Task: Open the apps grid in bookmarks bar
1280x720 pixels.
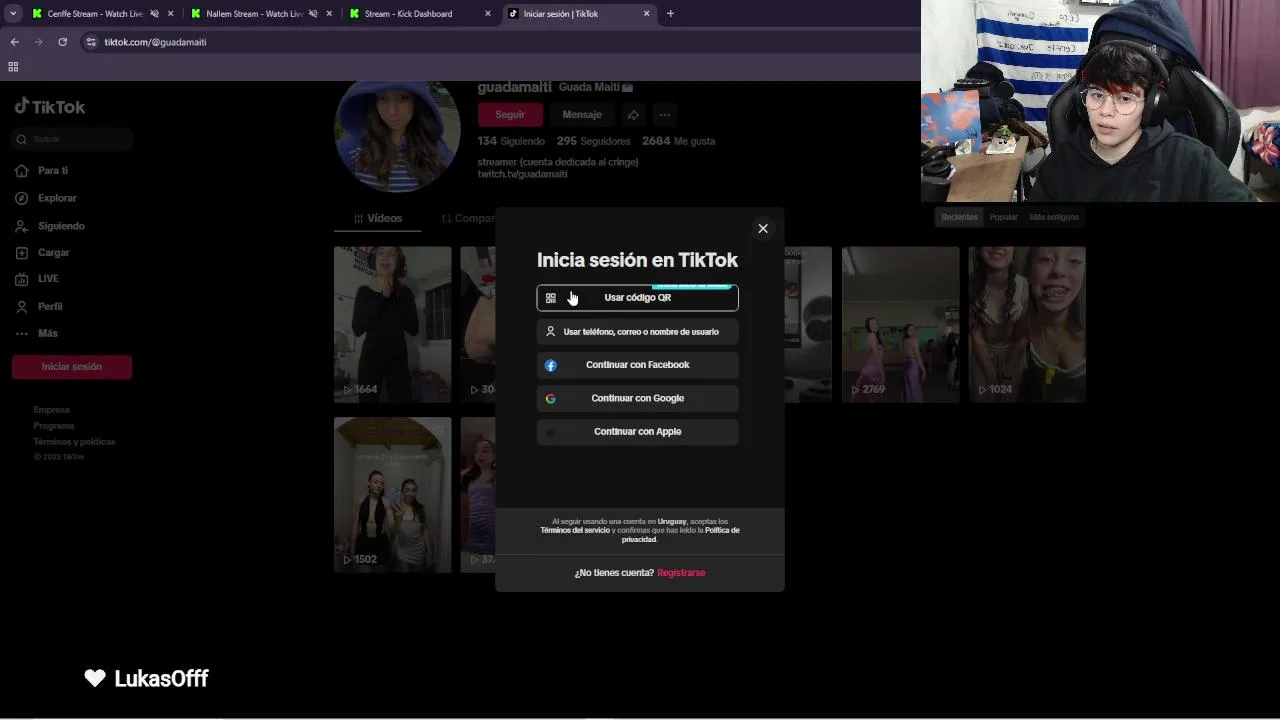Action: 13,67
